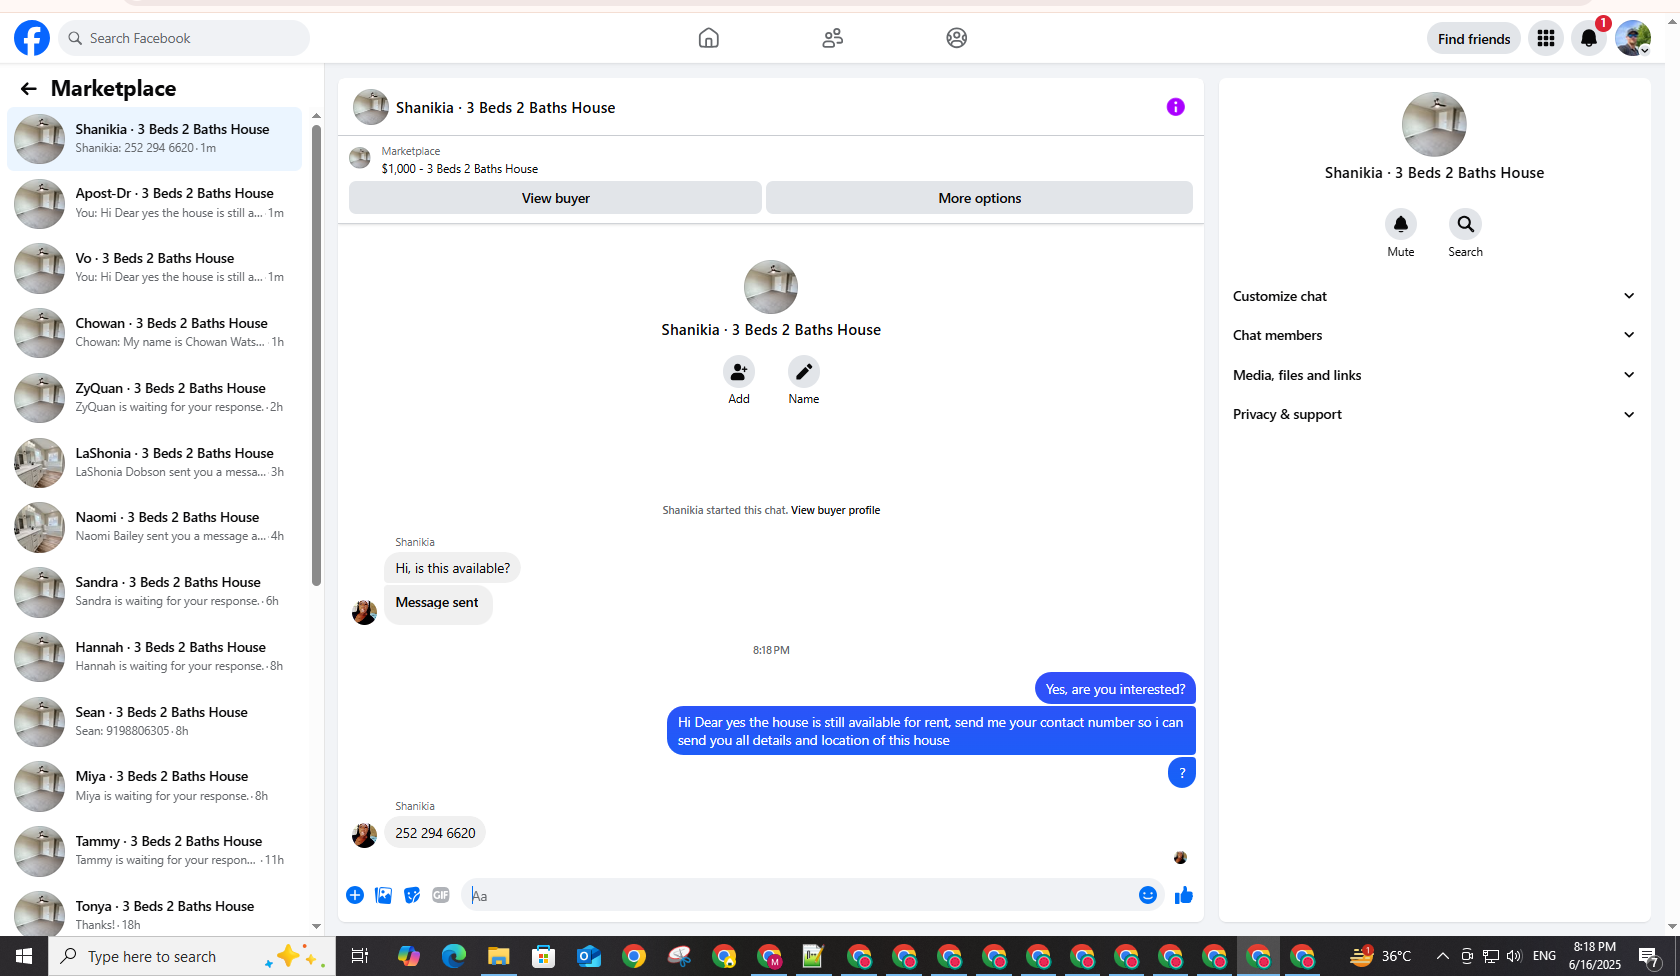This screenshot has height=976, width=1680.
Task: Open Outlook from taskbar
Action: point(589,956)
